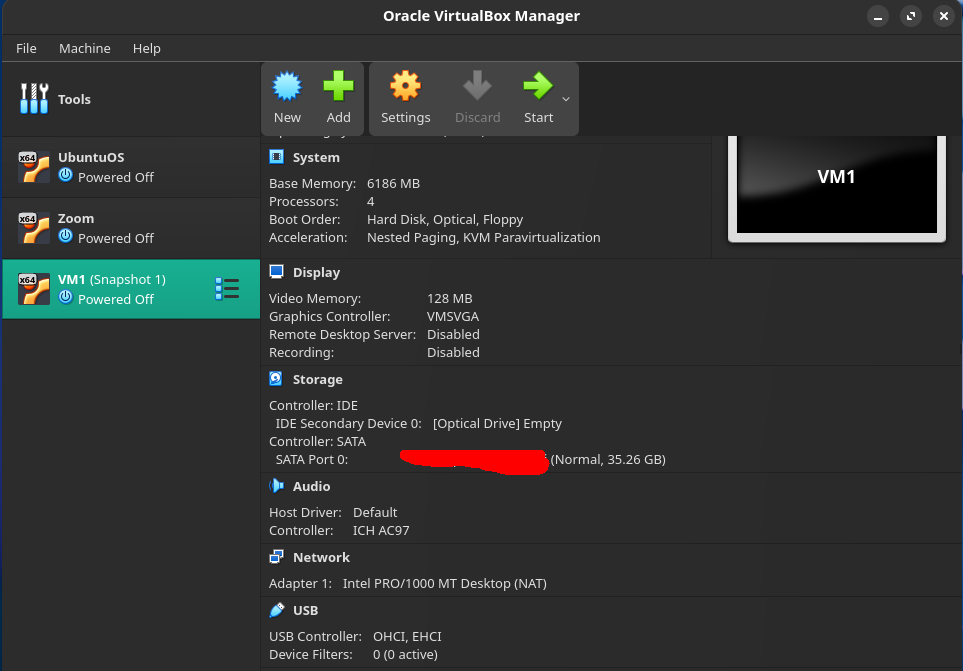
Task: Click the VM1 preview thumbnail
Action: pos(836,182)
